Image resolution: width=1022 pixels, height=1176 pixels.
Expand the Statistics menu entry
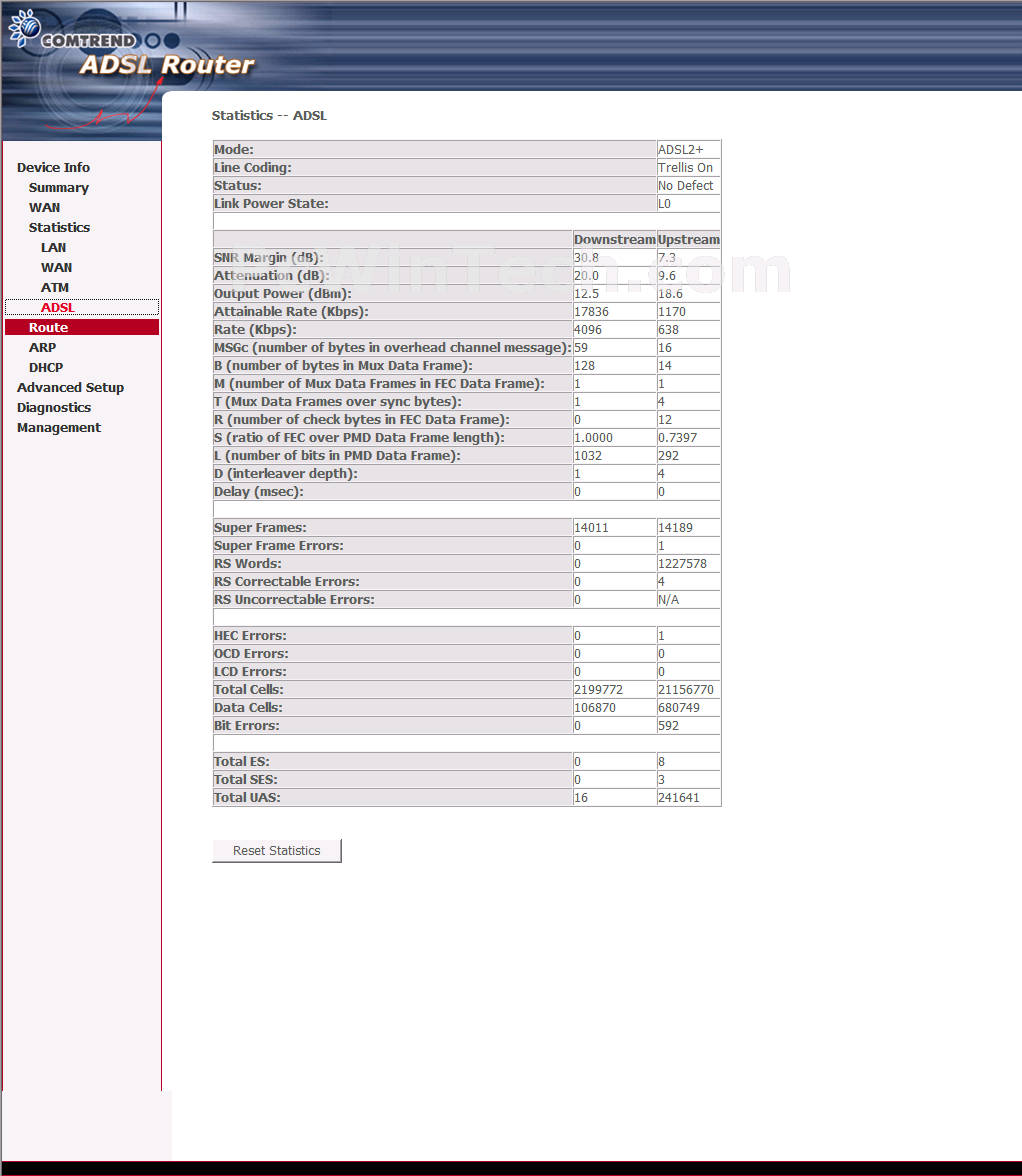59,227
